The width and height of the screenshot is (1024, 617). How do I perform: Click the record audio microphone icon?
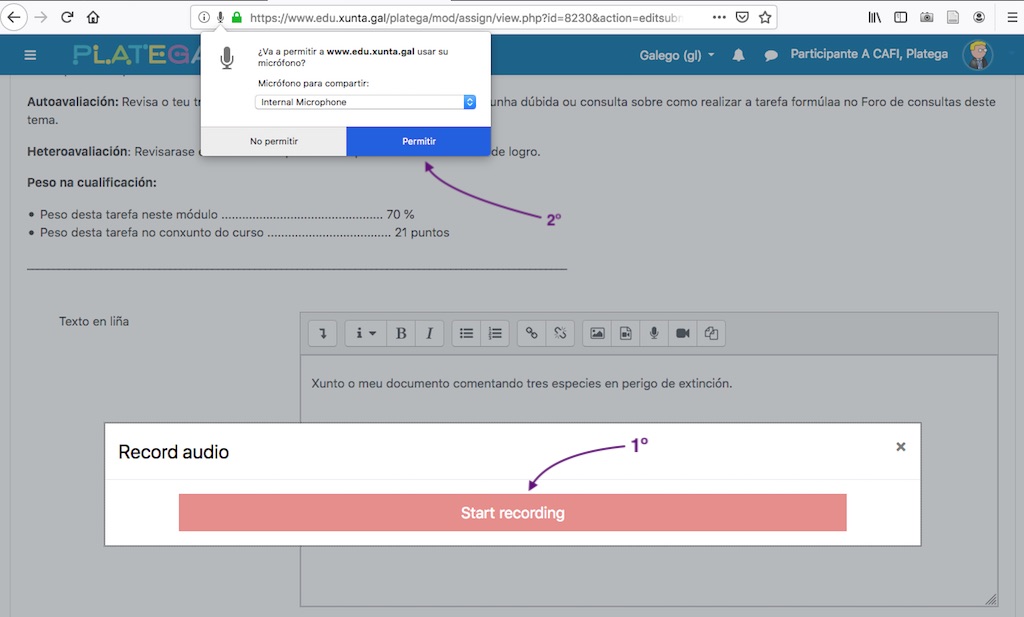click(654, 334)
